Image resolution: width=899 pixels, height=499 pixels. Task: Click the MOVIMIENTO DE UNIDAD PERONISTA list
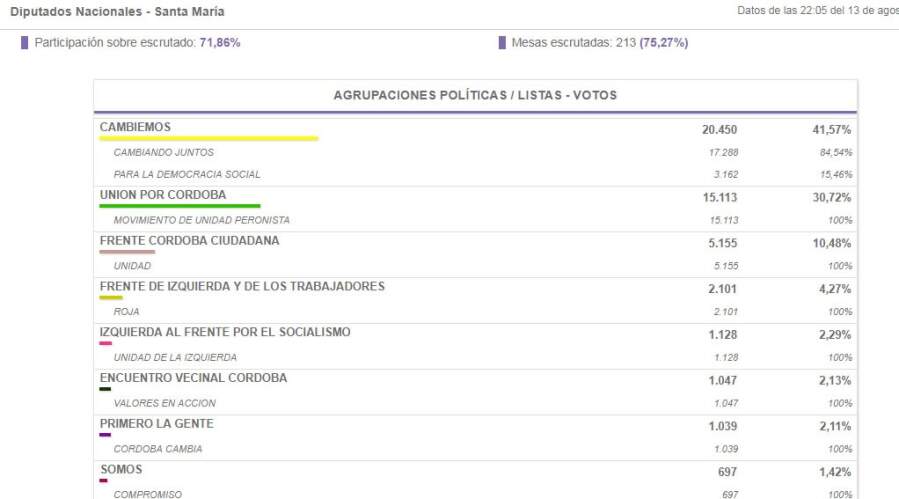click(201, 220)
